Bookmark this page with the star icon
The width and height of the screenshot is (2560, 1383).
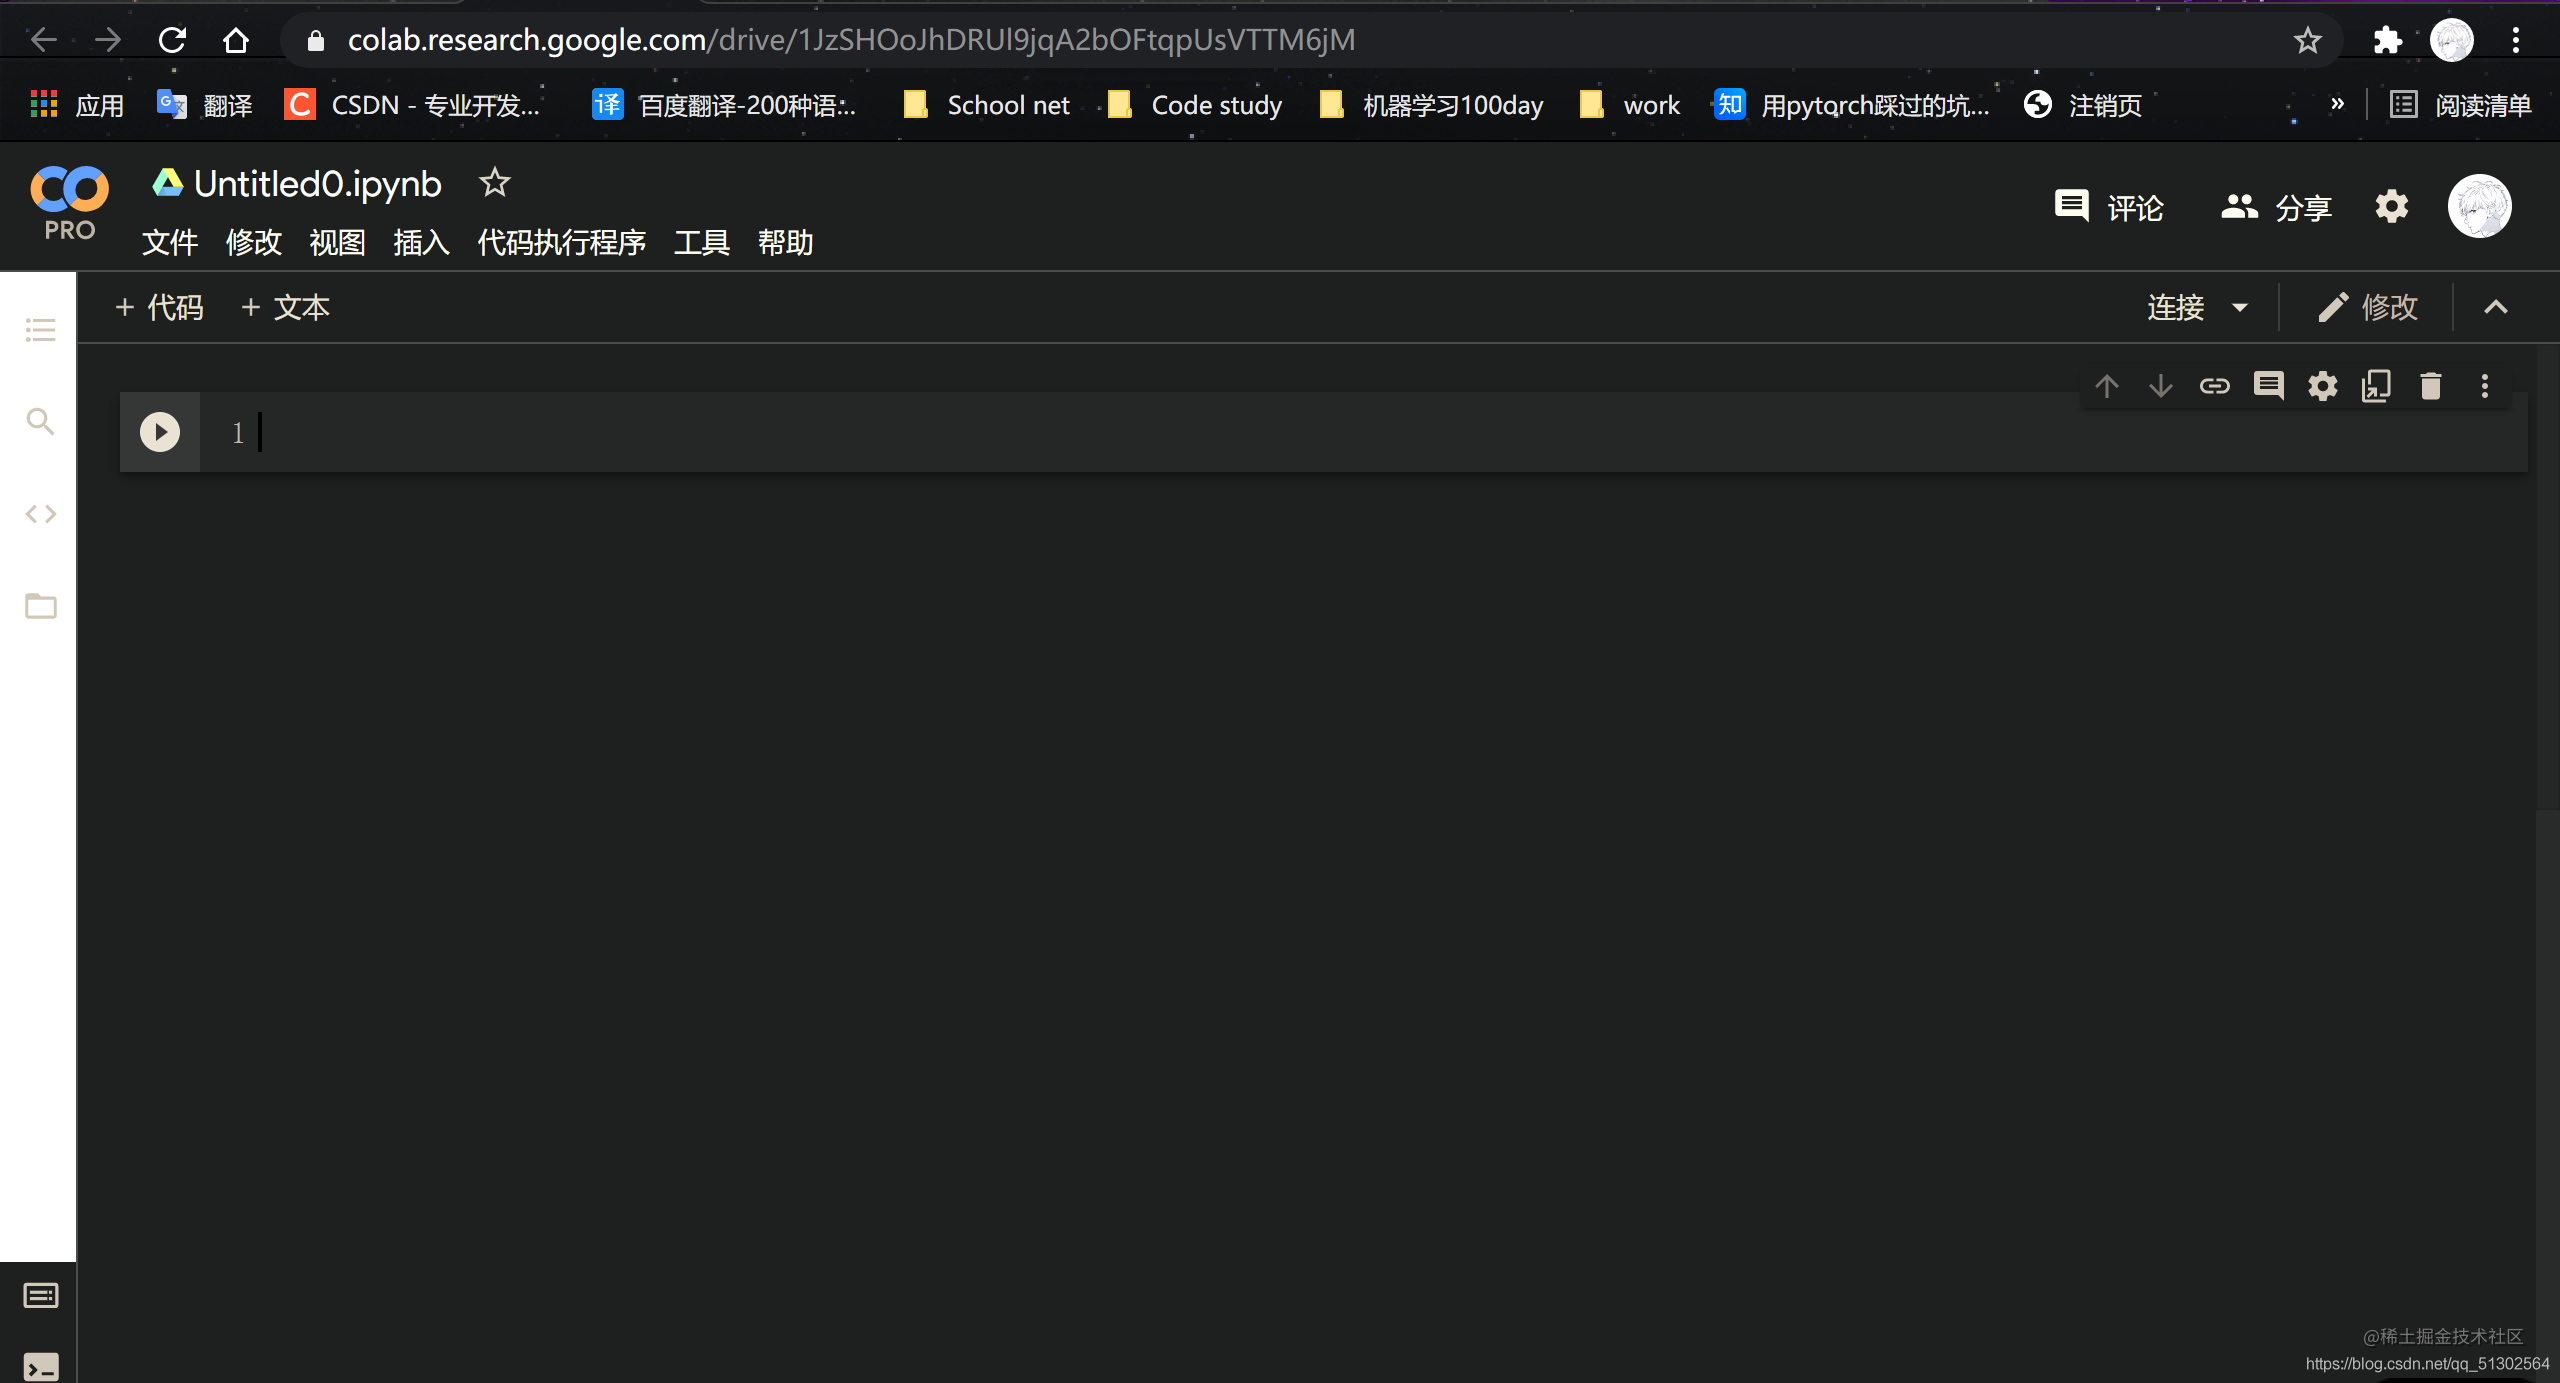(2307, 40)
